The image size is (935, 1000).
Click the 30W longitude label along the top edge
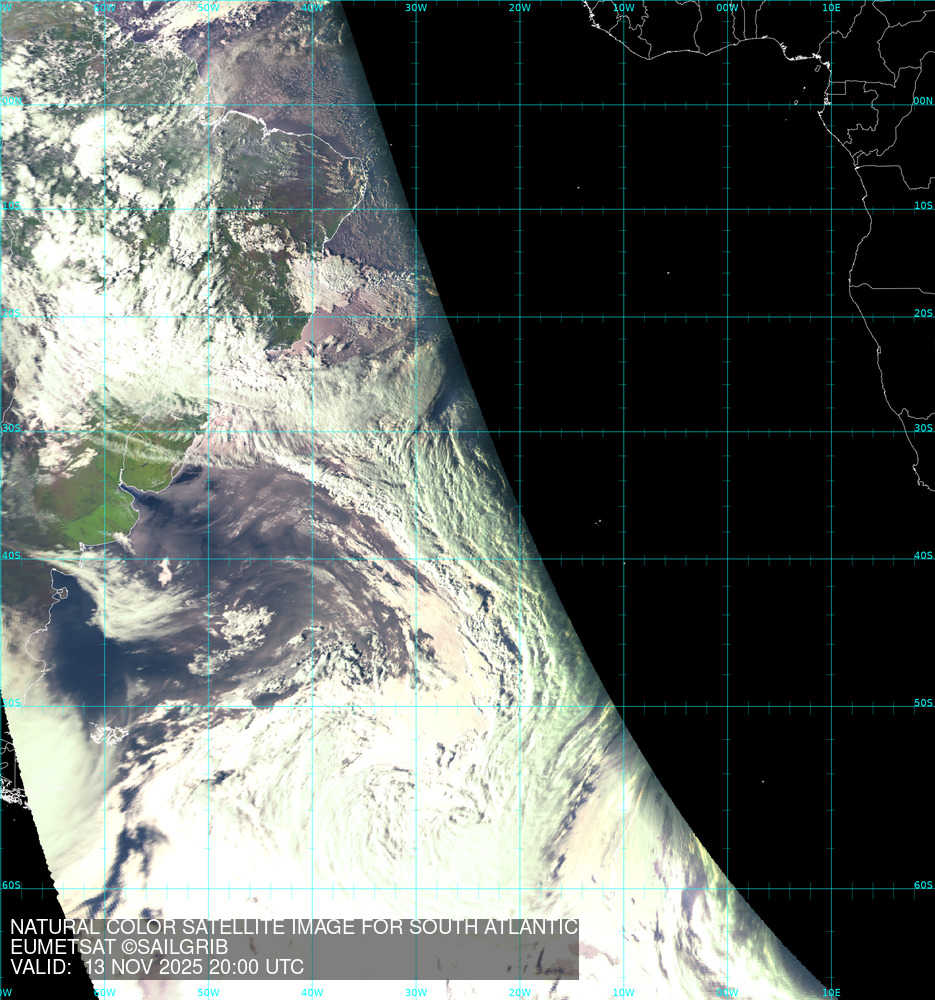tap(416, 8)
